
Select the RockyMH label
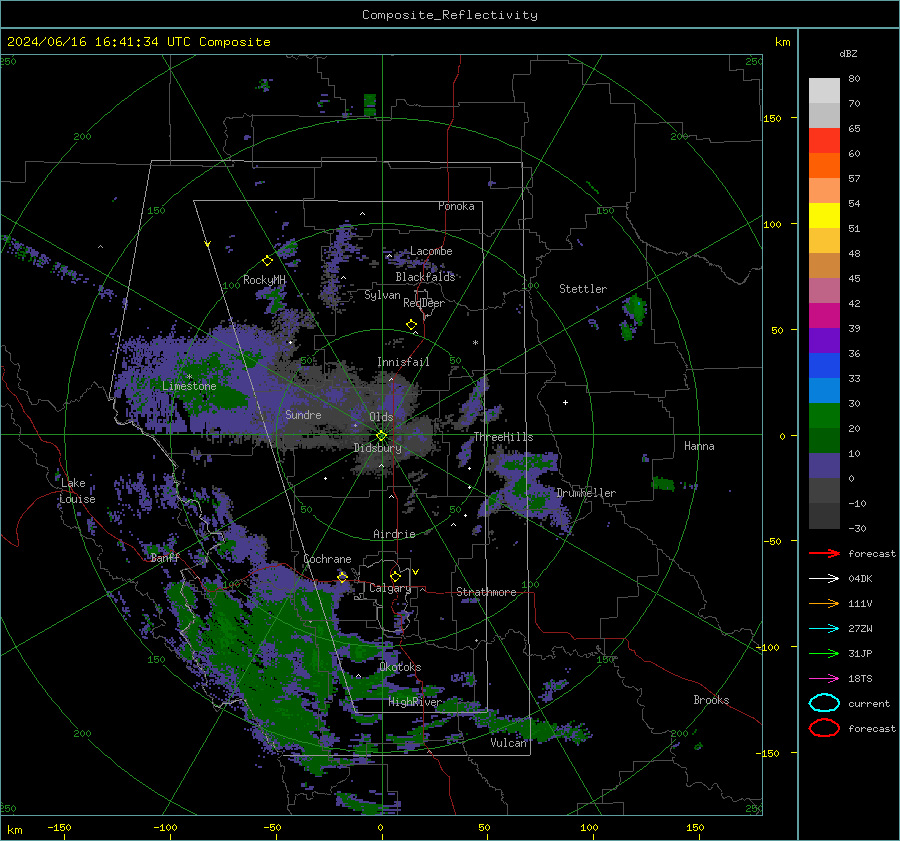click(x=264, y=280)
